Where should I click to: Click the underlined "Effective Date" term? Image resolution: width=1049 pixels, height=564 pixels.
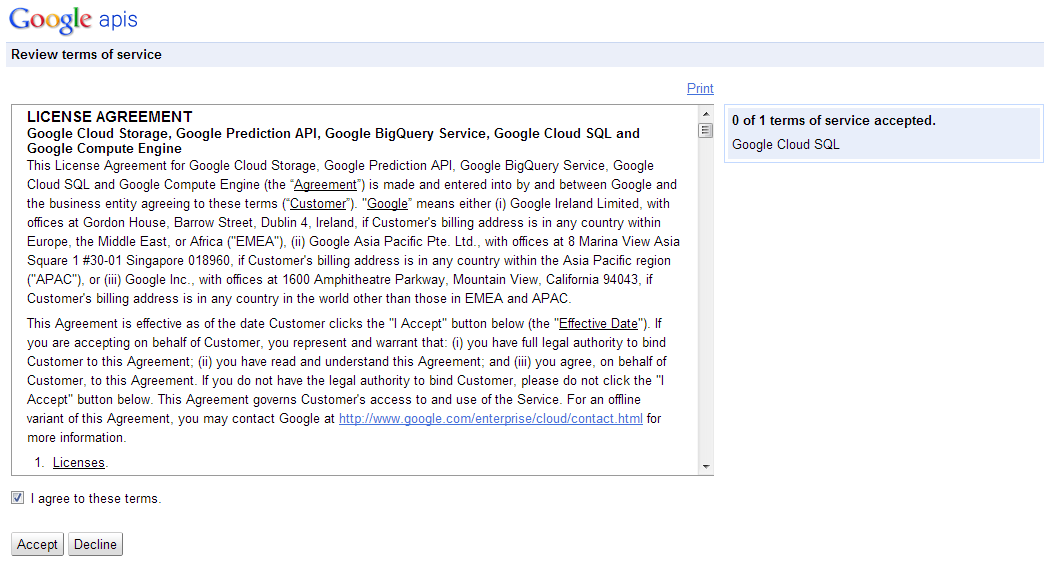click(x=597, y=324)
